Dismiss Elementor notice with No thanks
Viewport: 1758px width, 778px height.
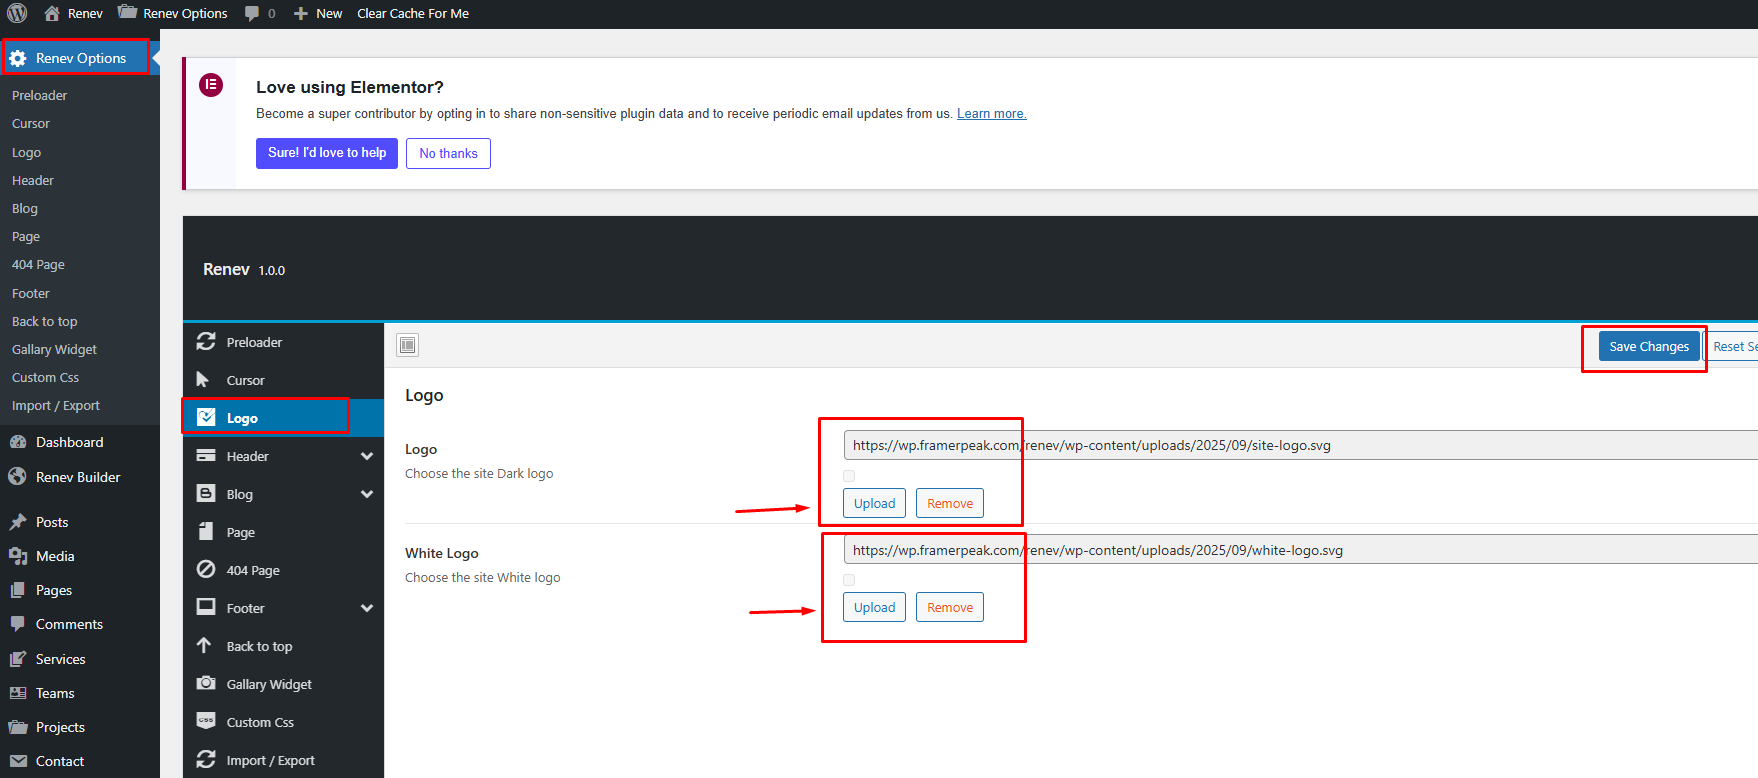click(448, 153)
